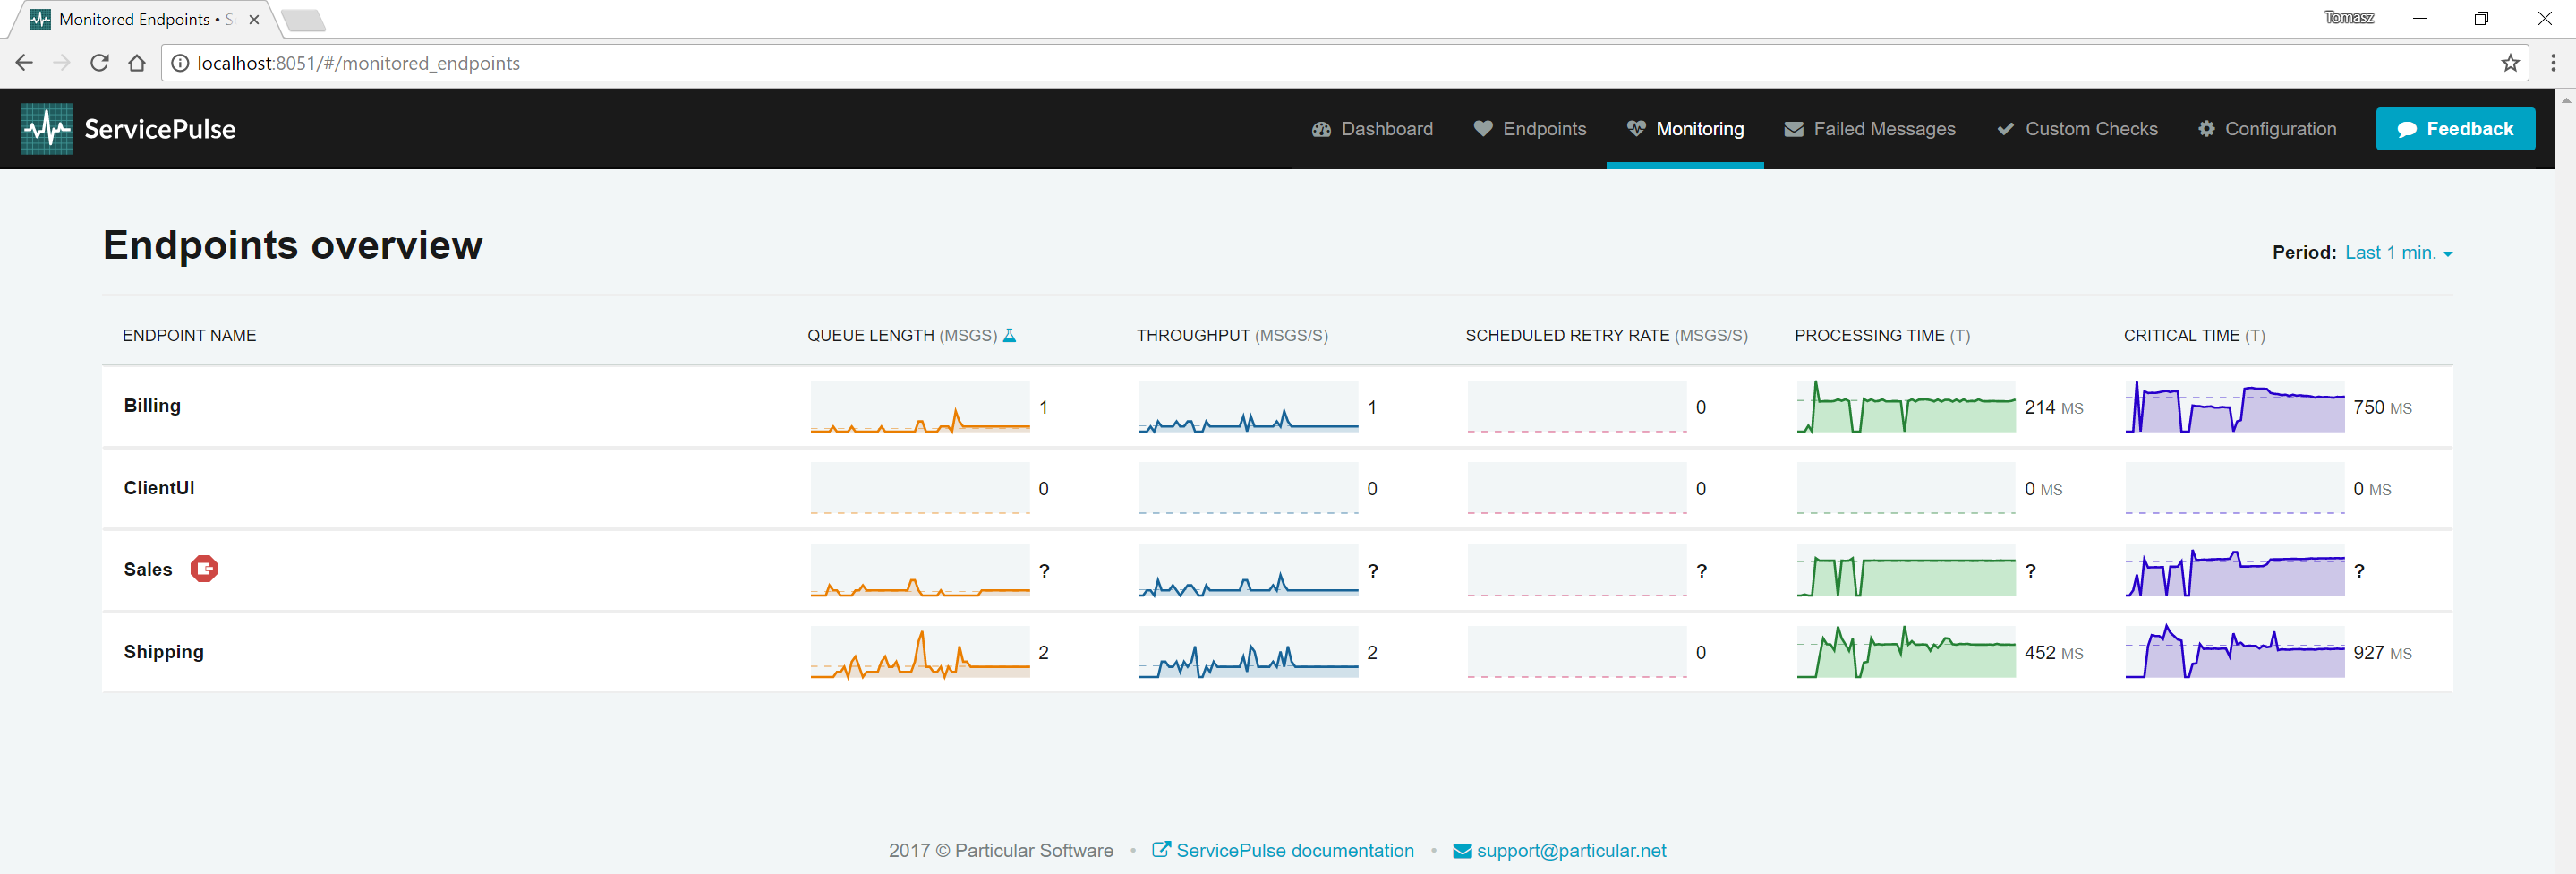Click the Billing queue length graph
Screen dimensions: 2576x874
click(920, 407)
